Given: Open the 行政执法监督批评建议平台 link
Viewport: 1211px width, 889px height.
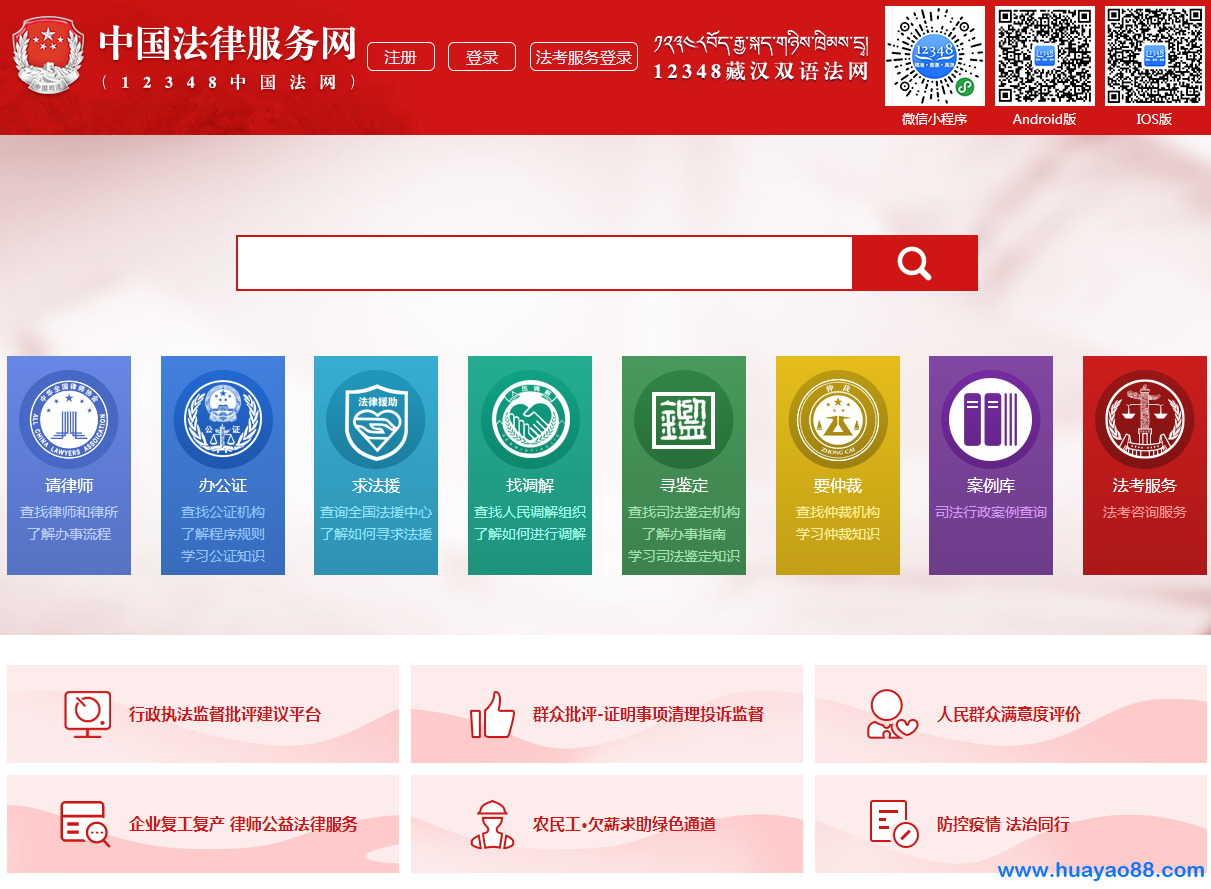Looking at the screenshot, I should pos(225,715).
